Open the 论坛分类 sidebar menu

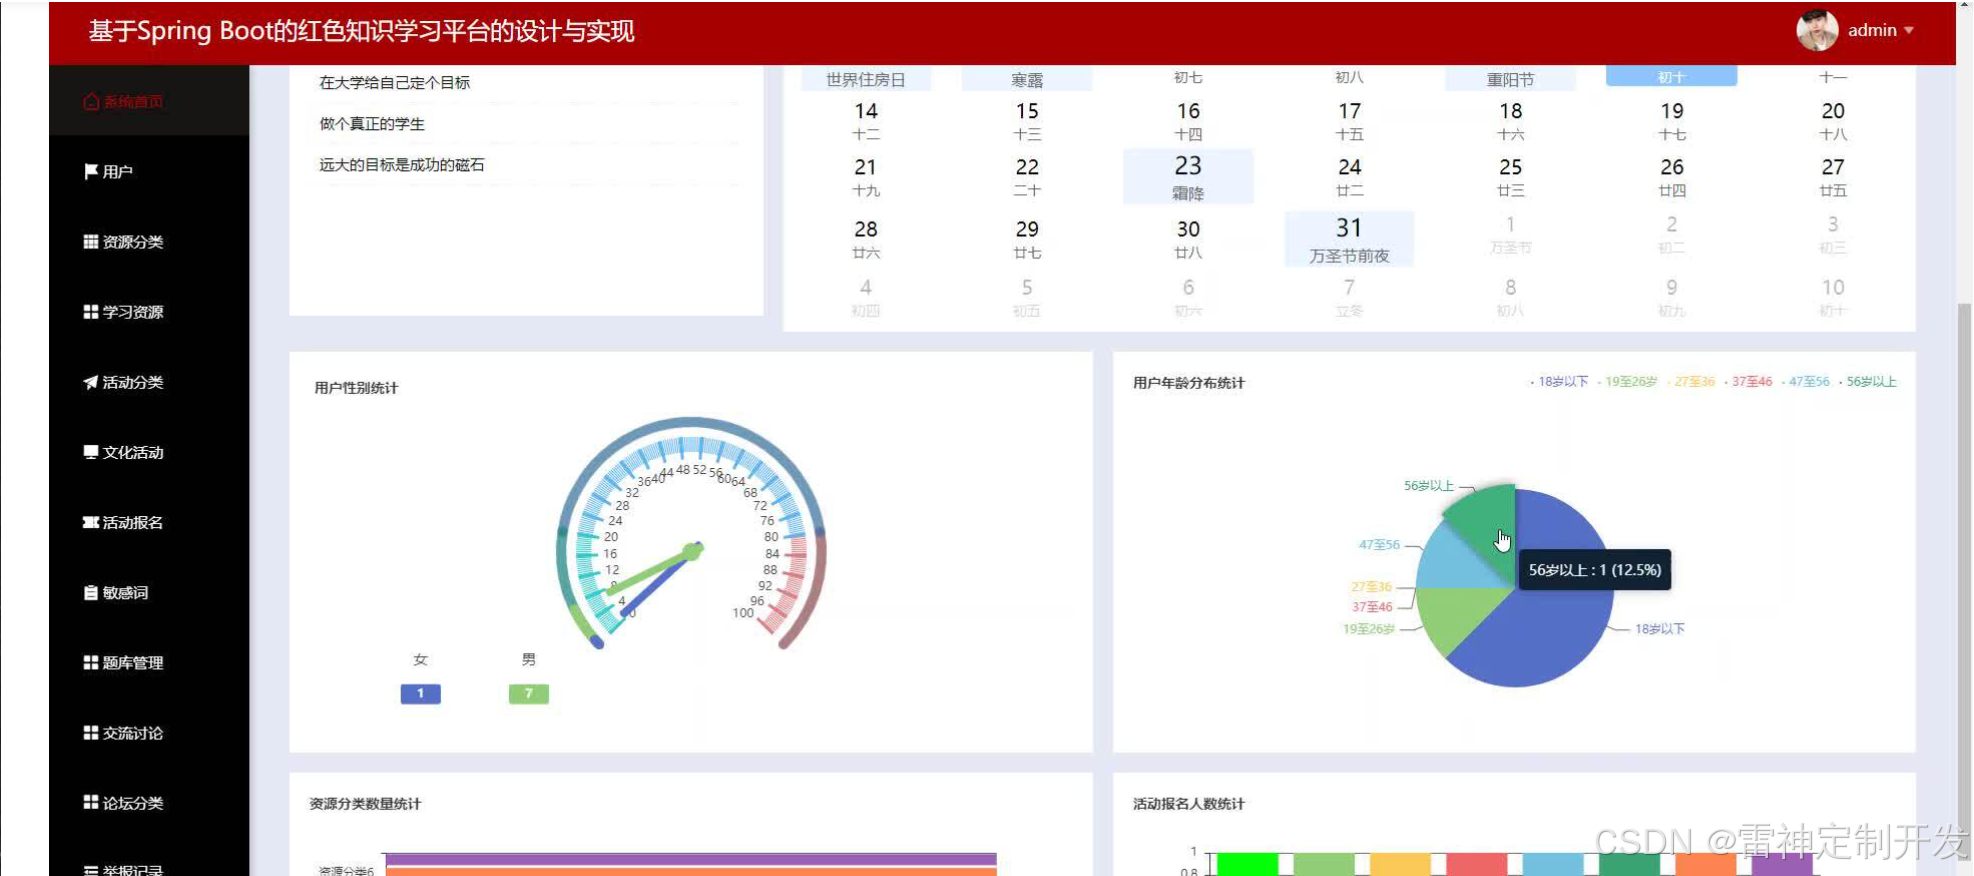click(x=149, y=802)
